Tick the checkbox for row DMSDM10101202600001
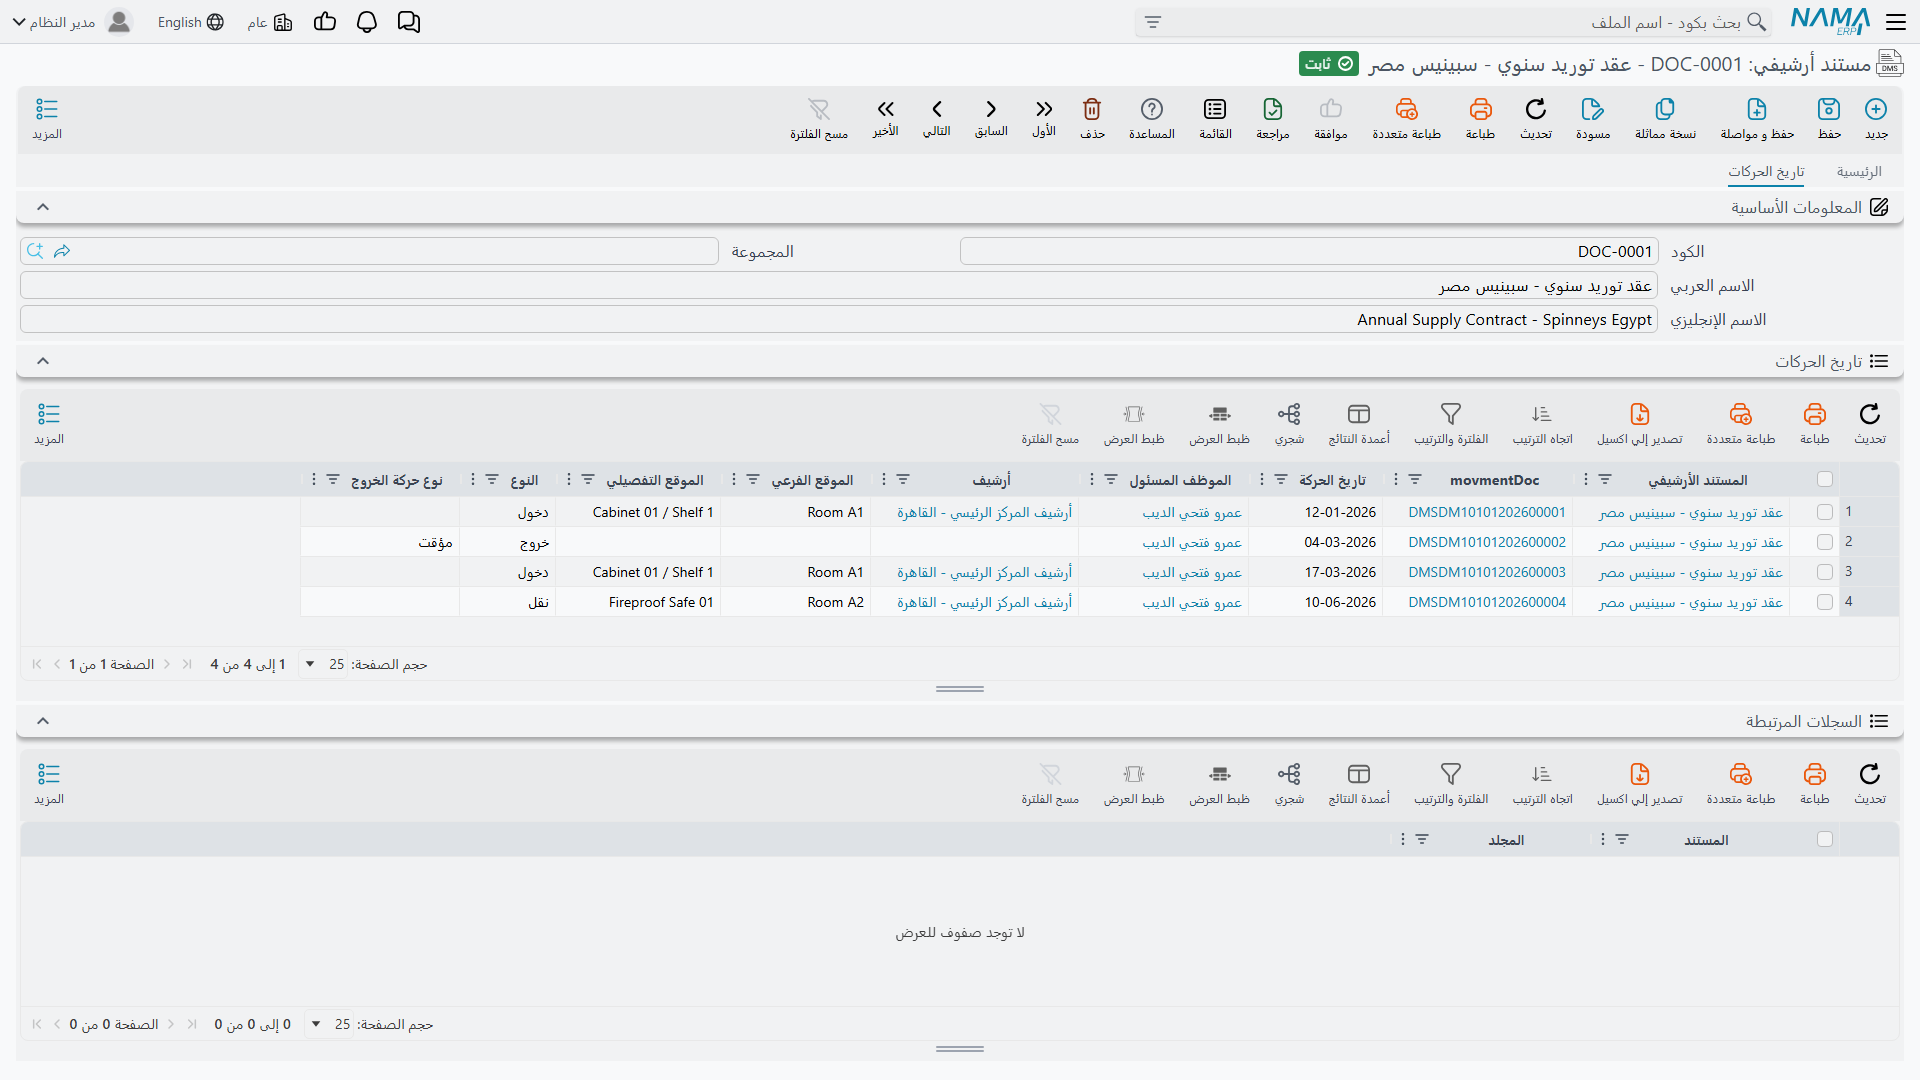 click(x=1825, y=512)
